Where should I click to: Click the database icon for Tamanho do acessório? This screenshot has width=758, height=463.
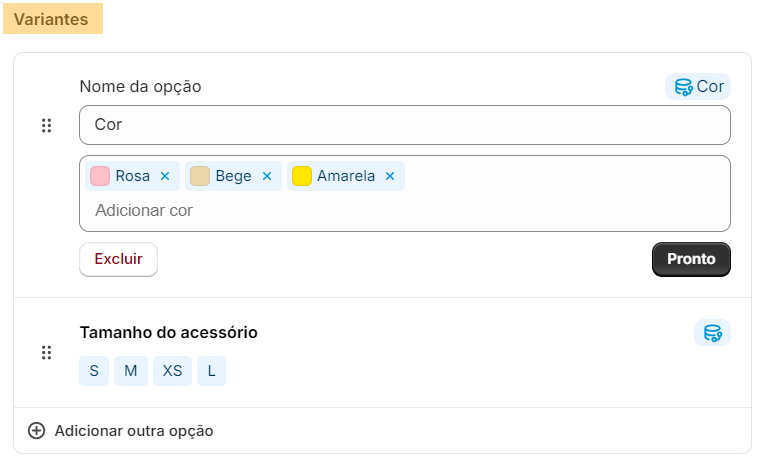[x=713, y=333]
